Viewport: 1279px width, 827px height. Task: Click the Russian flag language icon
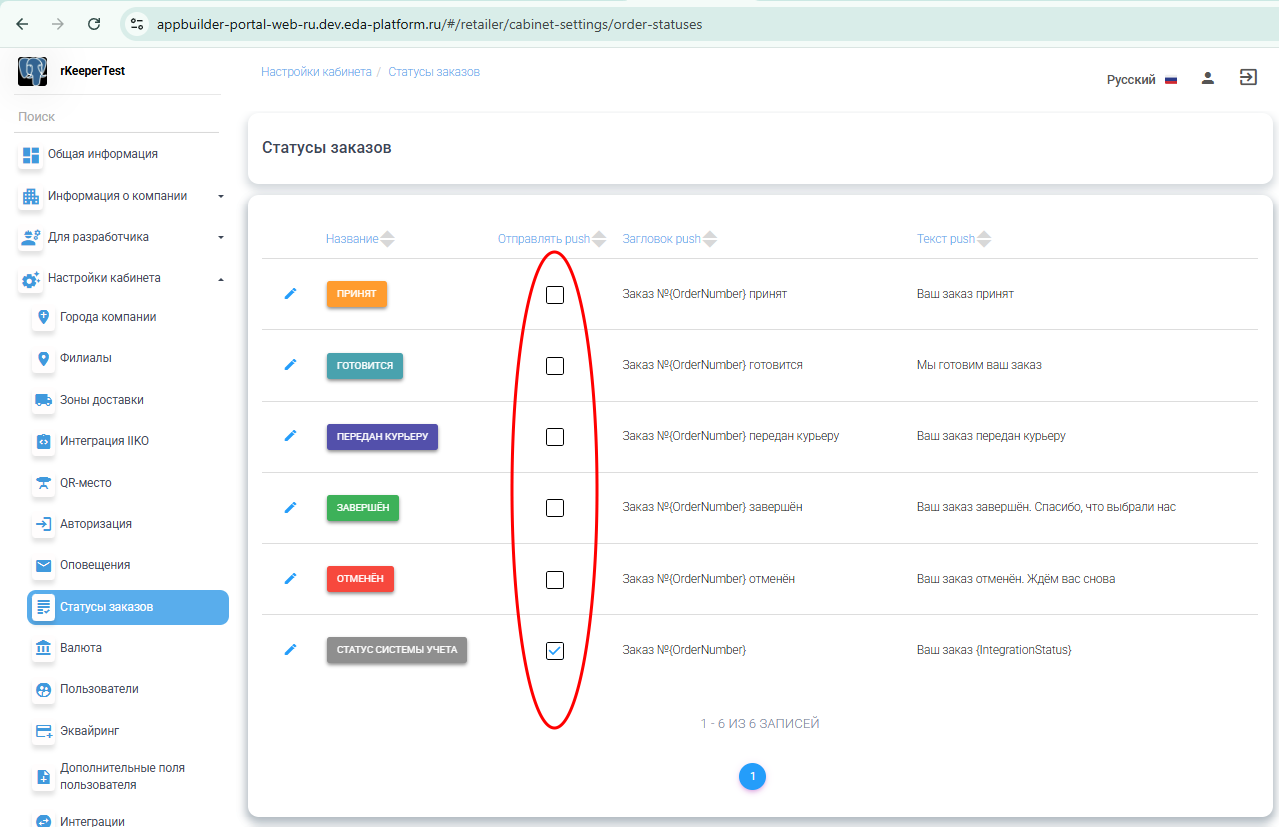click(1171, 80)
